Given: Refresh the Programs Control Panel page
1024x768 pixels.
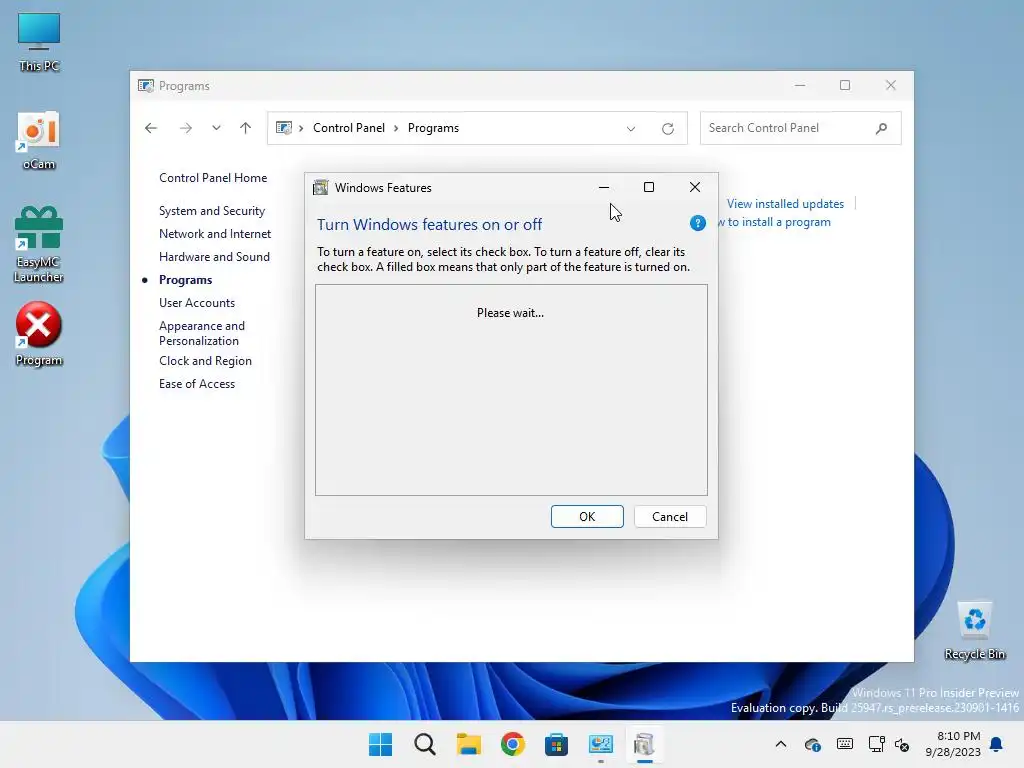Looking at the screenshot, I should click(667, 129).
